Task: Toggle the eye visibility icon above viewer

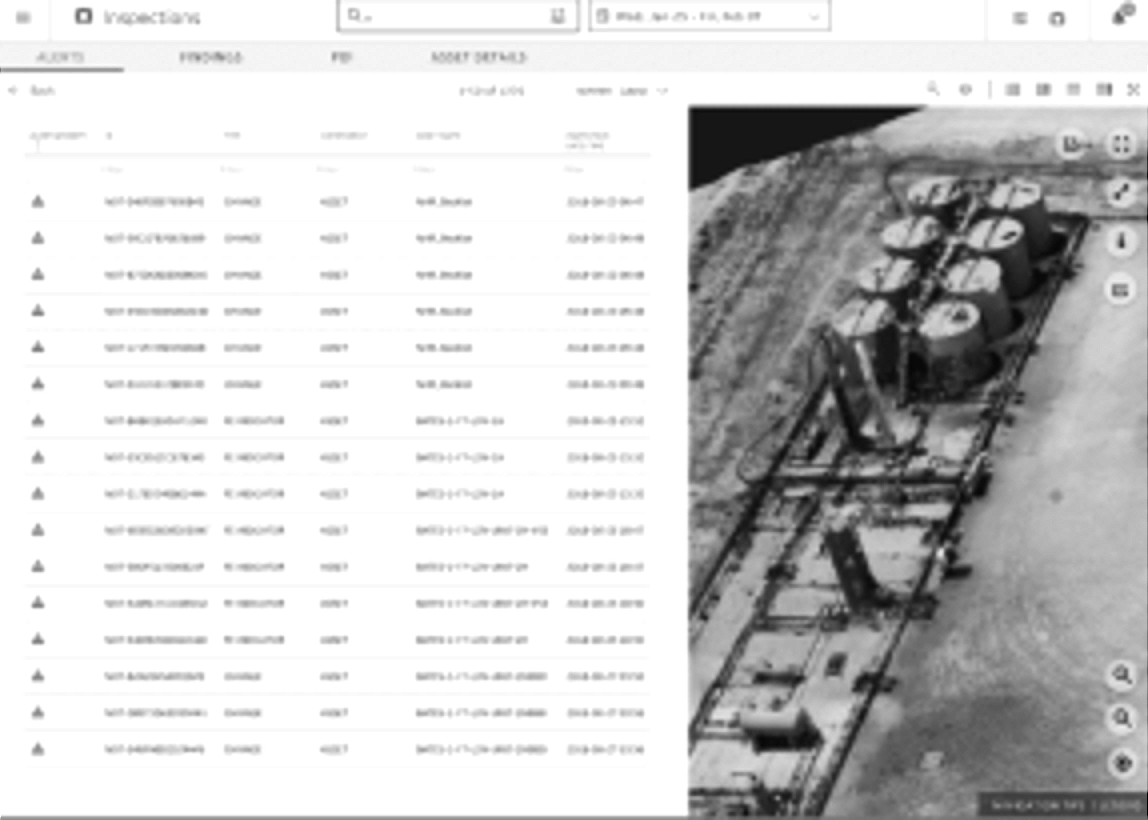Action: point(966,90)
